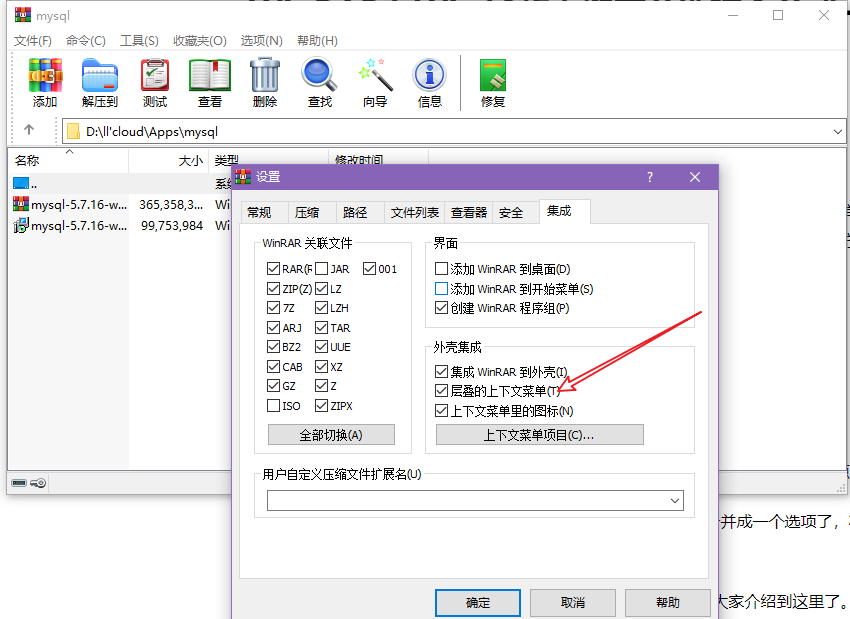Enable the JAR association checkbox

(321, 269)
